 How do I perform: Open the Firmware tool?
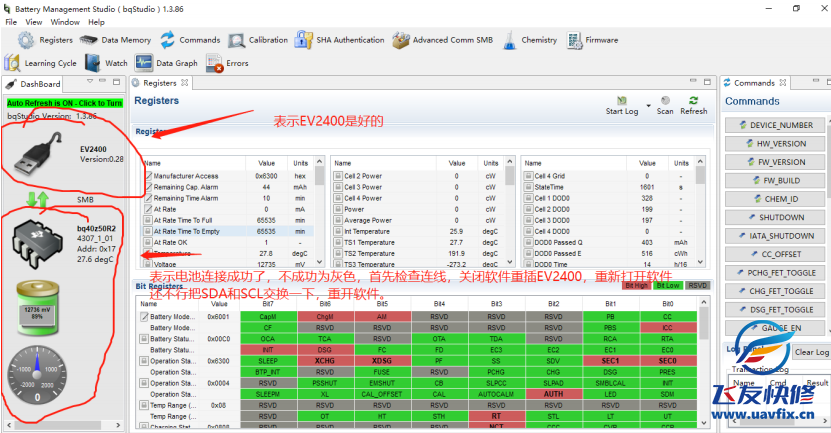[x=592, y=40]
